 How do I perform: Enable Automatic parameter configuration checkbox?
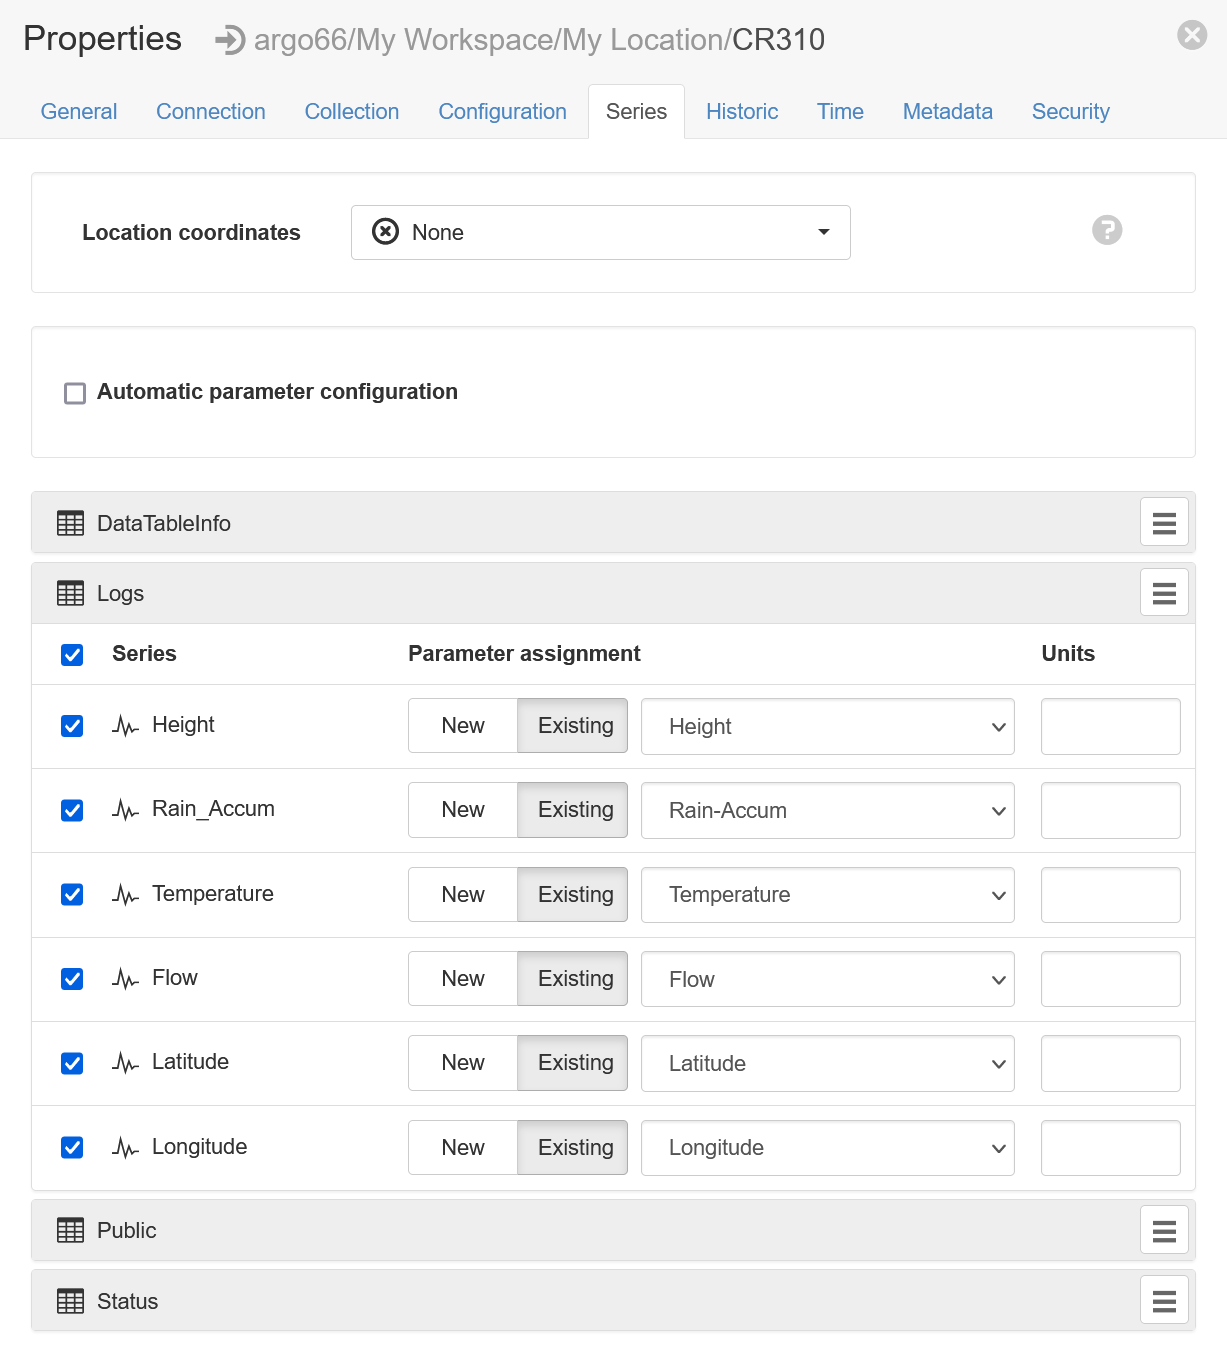(75, 393)
